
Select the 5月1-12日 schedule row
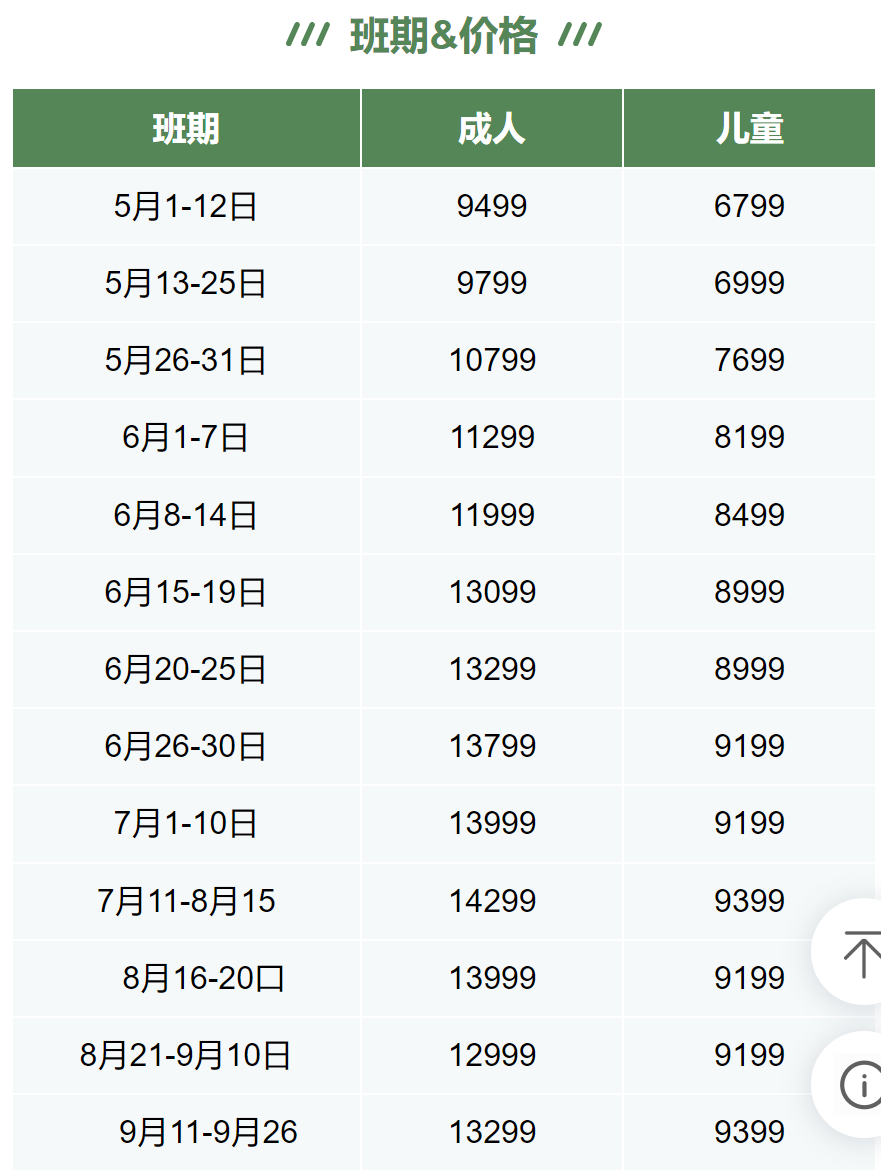coord(443,206)
